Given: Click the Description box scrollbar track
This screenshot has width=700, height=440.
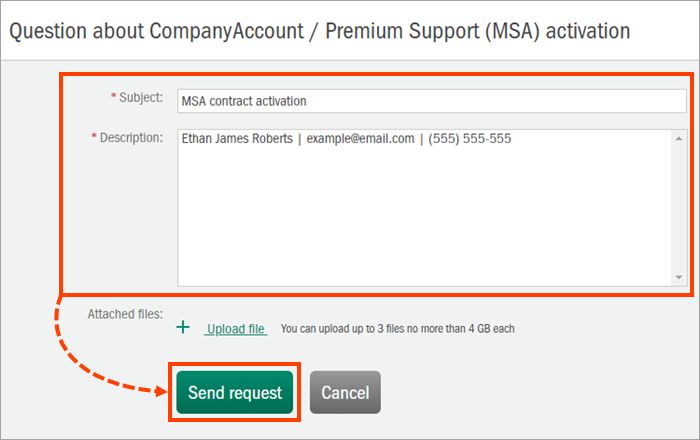Looking at the screenshot, I should [x=678, y=207].
